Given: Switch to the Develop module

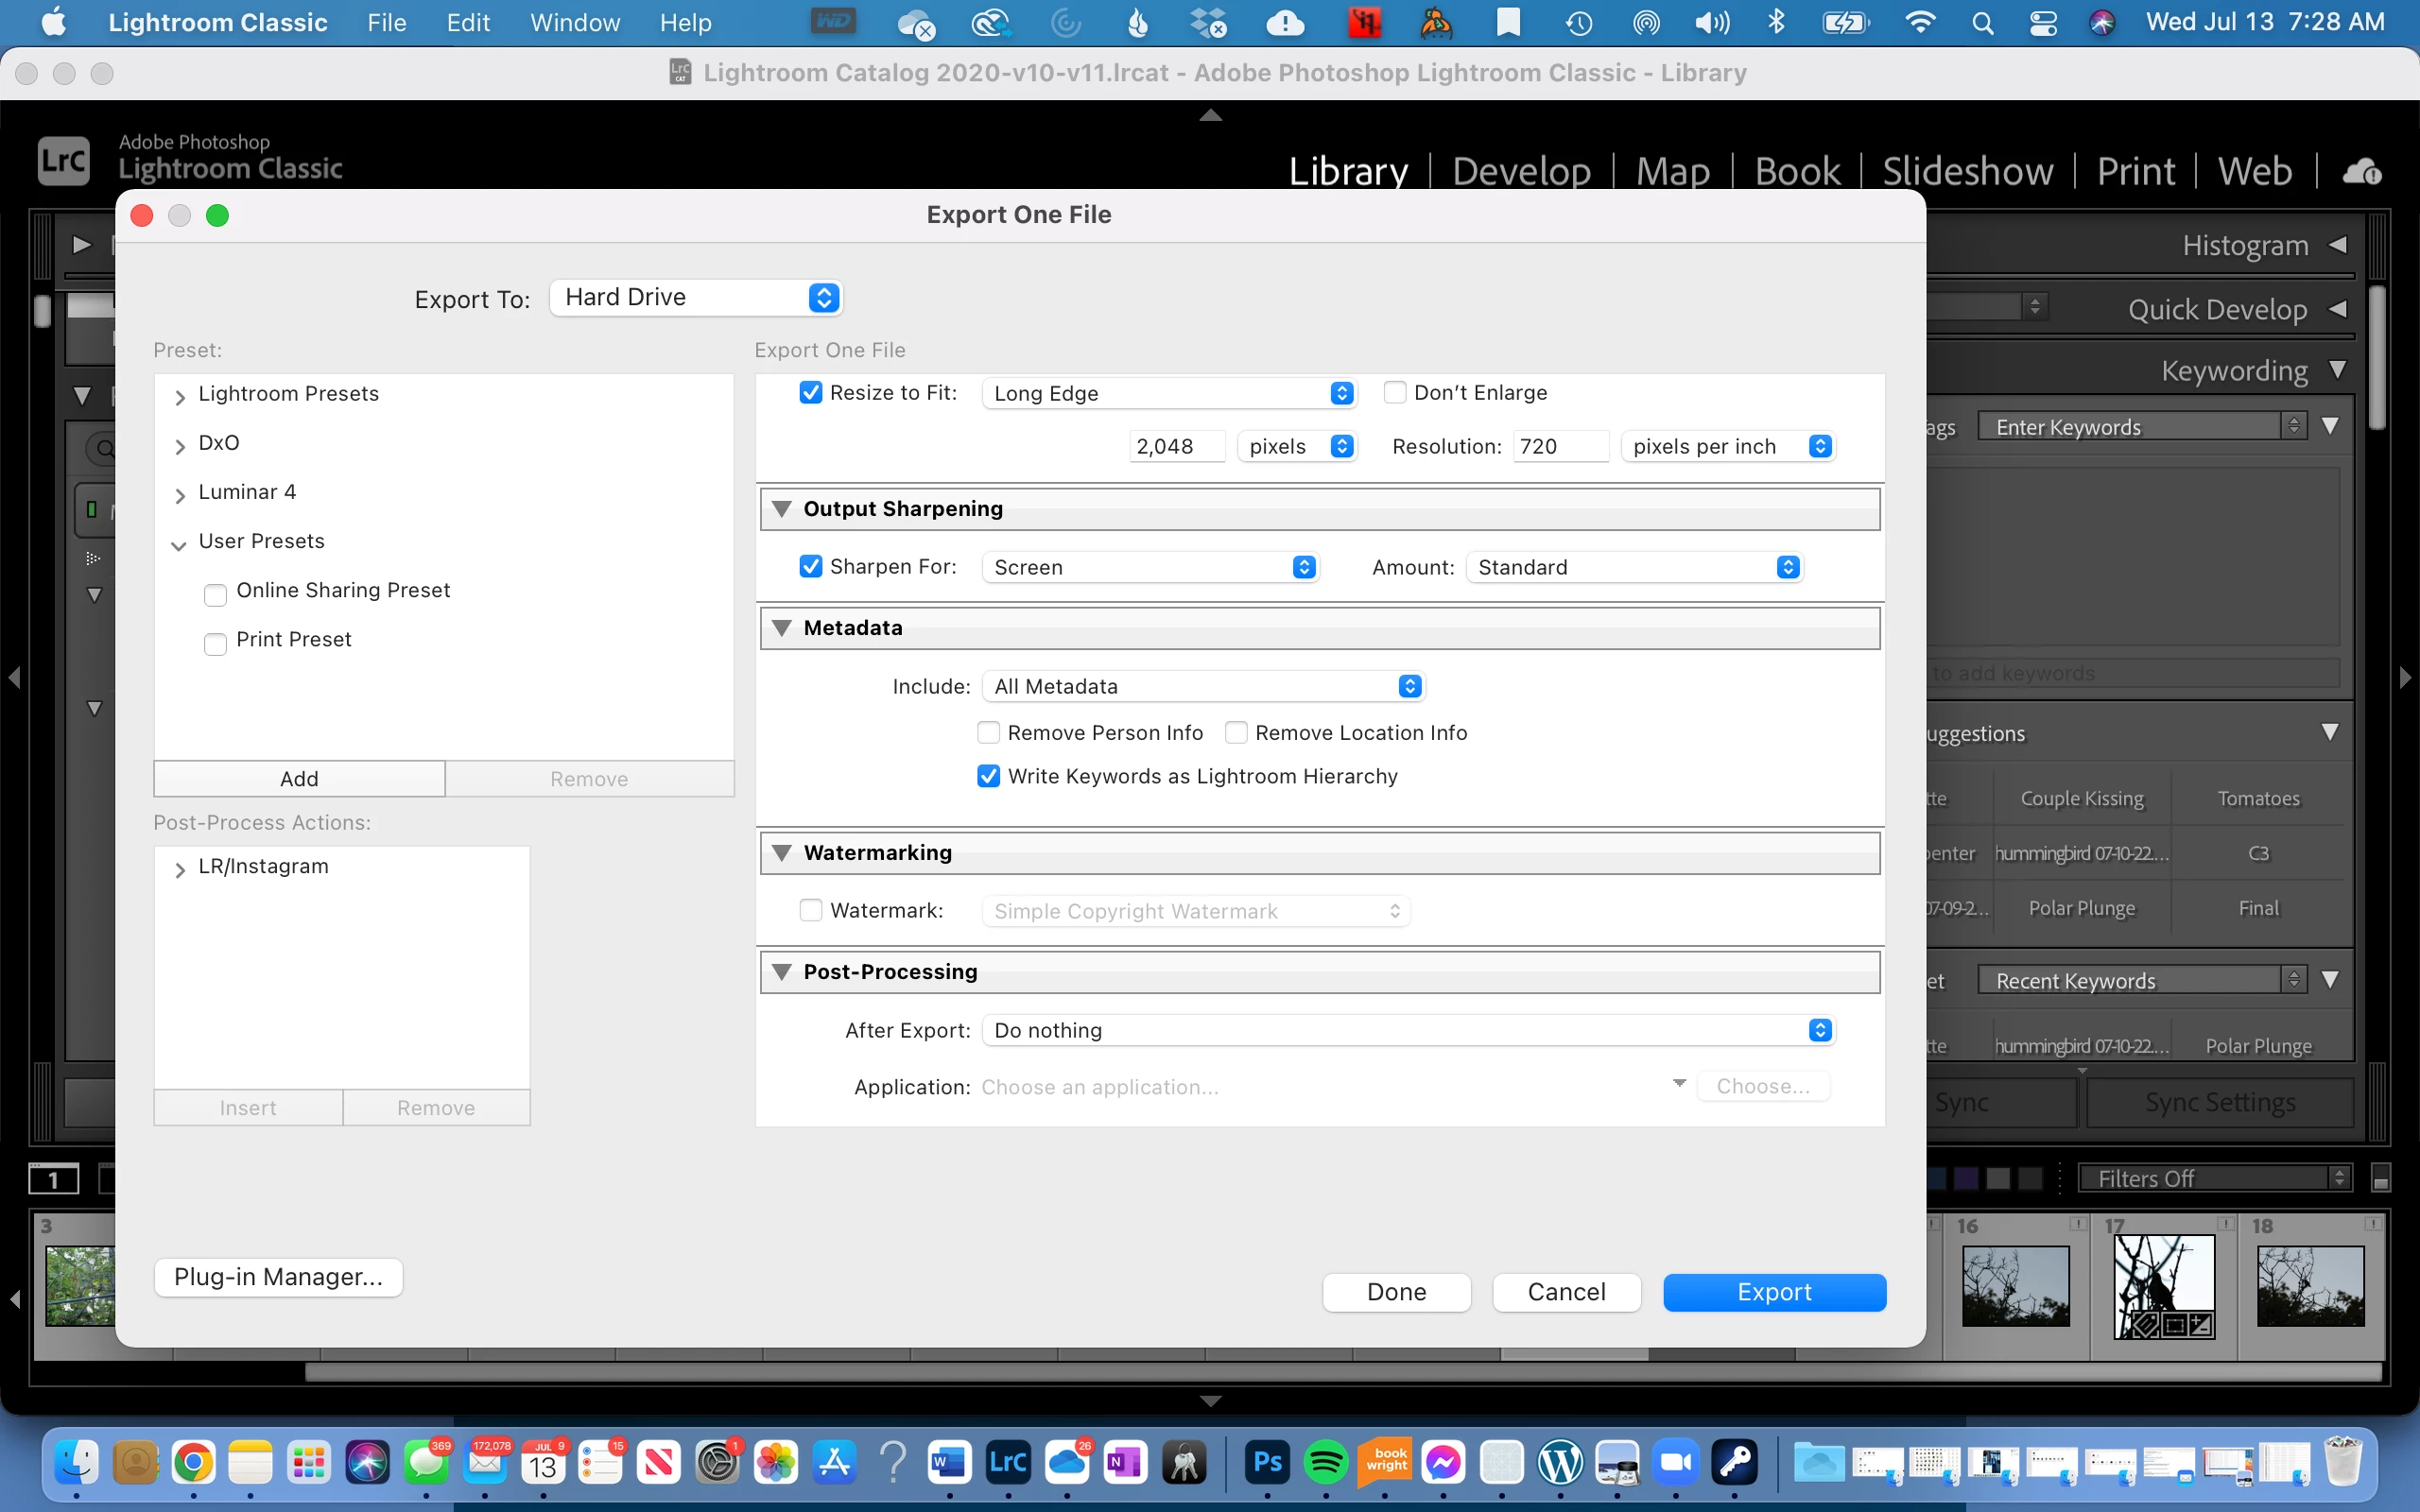Looking at the screenshot, I should click(1521, 171).
